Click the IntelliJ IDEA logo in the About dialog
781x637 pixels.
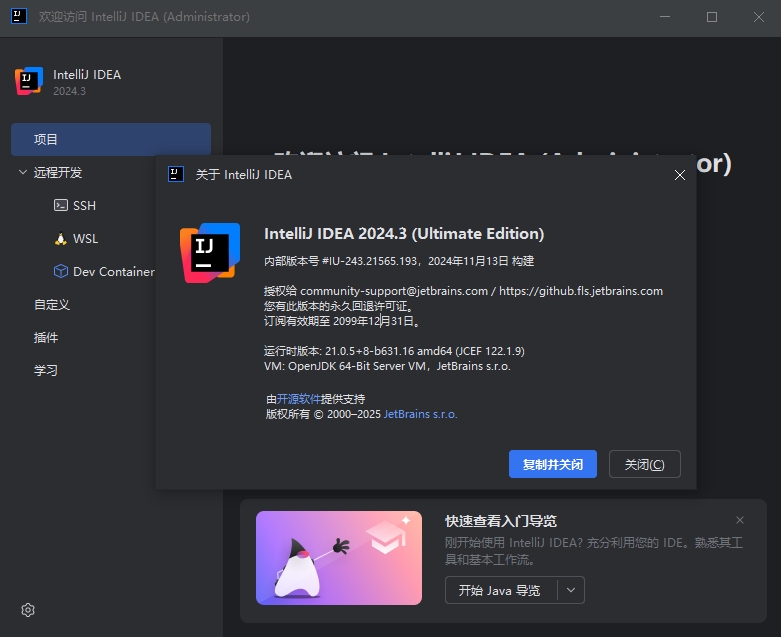pos(210,253)
